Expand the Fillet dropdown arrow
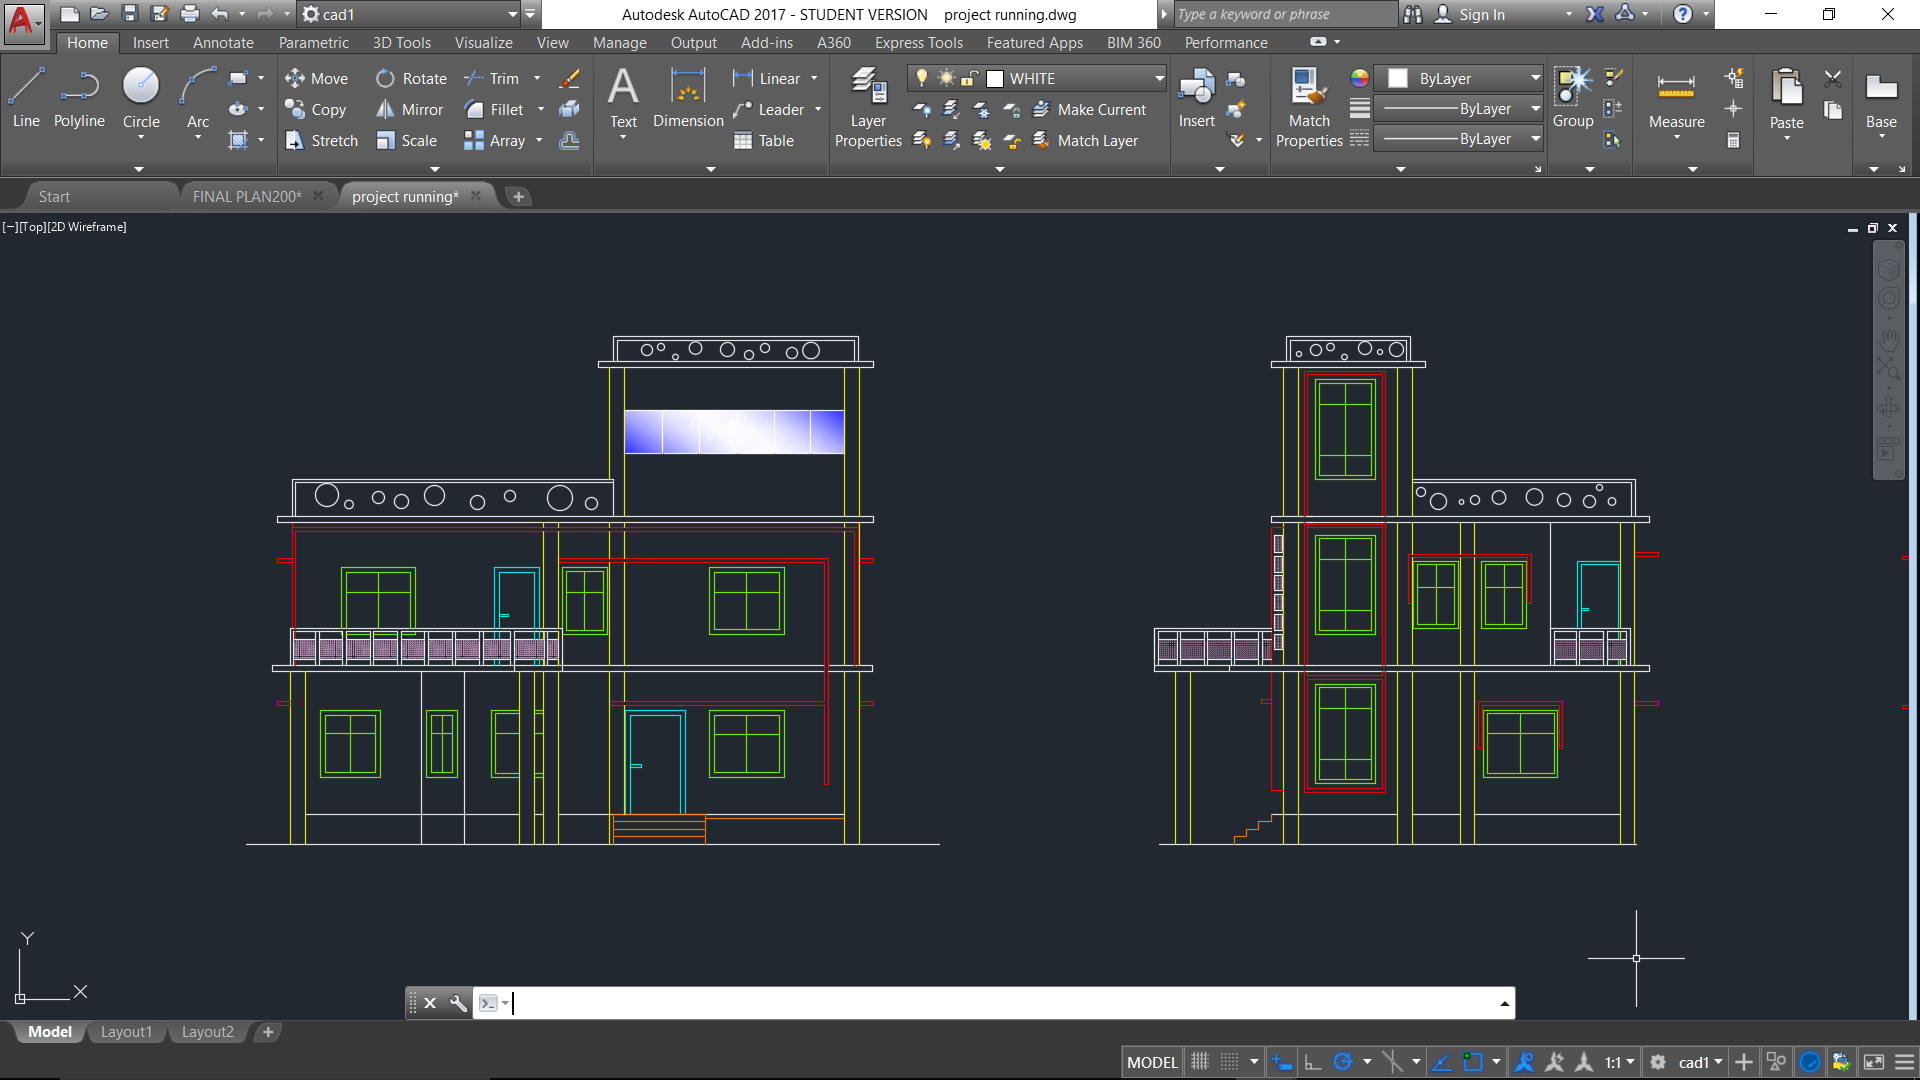Viewport: 1920px width, 1080px height. [x=541, y=109]
